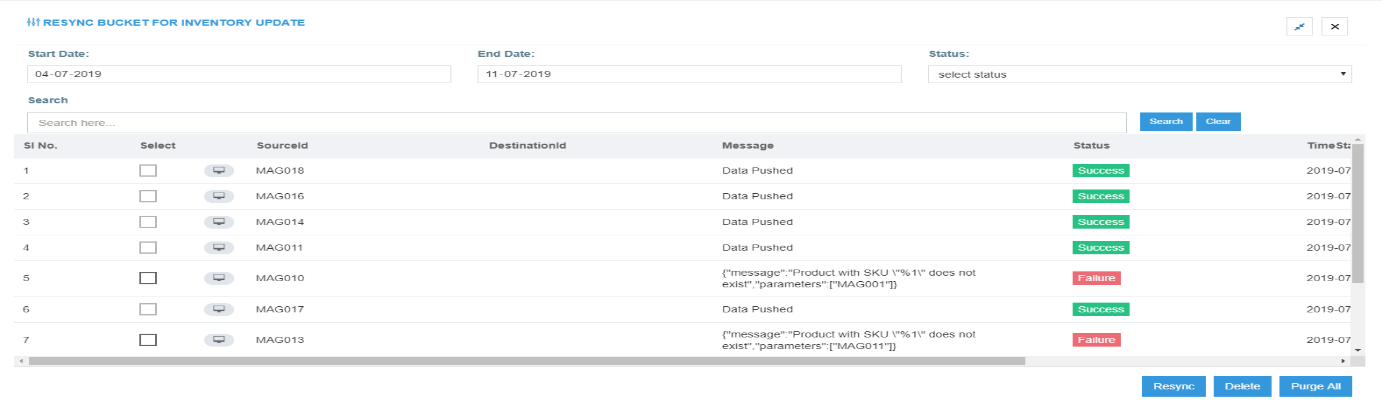Click the monitor icon for MAG010 row
This screenshot has width=1382, height=412.
coord(218,278)
